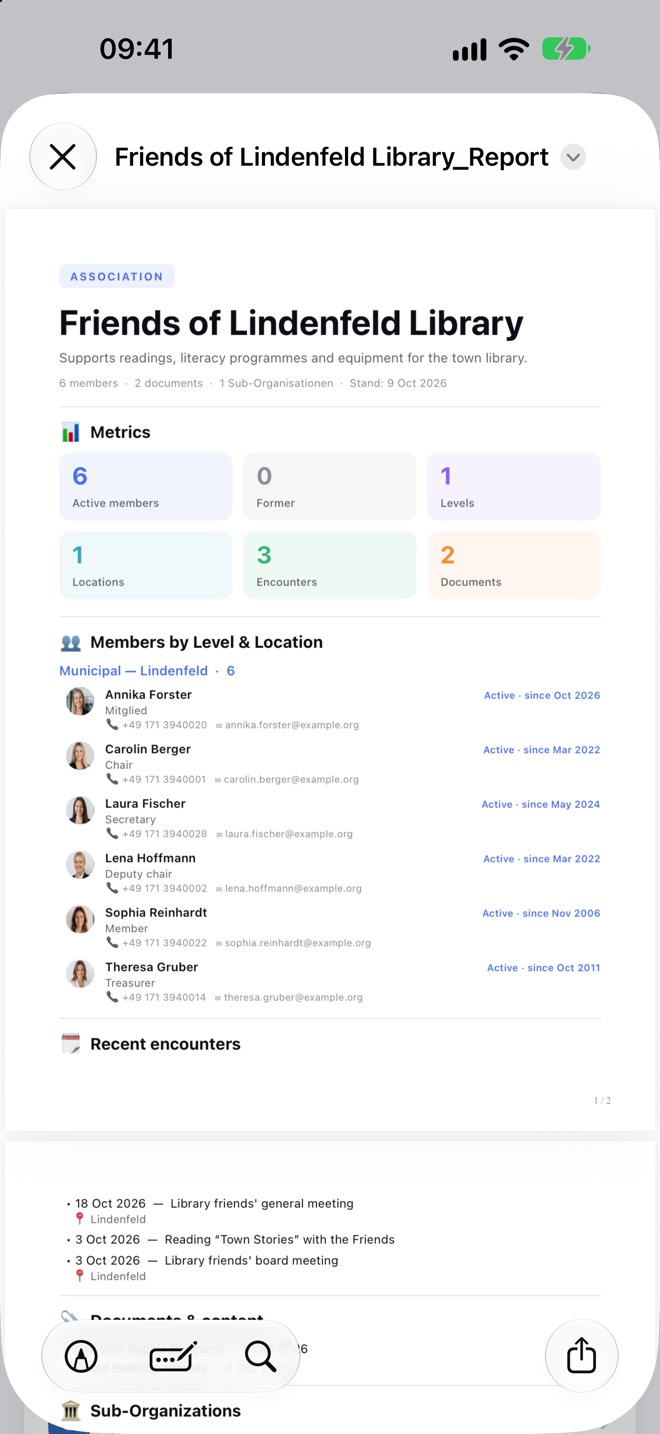This screenshot has width=660, height=1434.
Task: Tap the ASSOCIATION badge
Action: click(117, 276)
